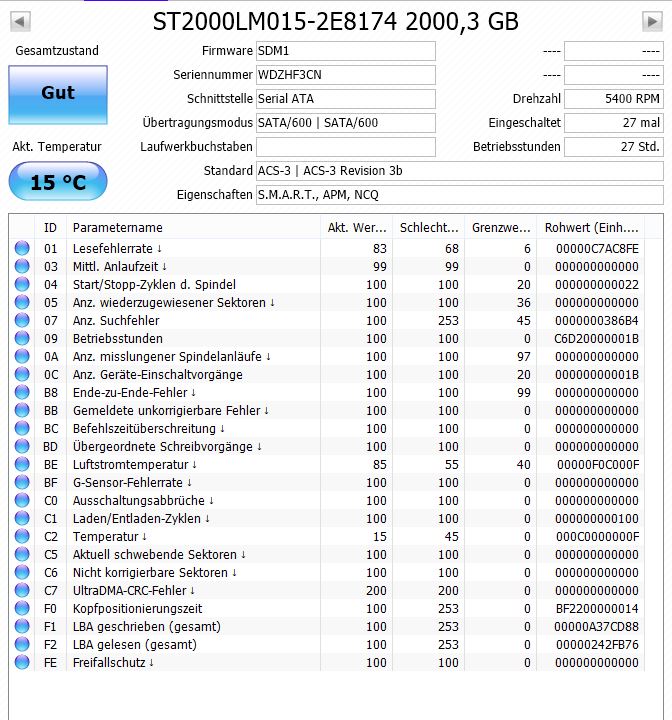Click status icon of Befehlszeitüberschreitung row

pyautogui.click(x=22, y=428)
